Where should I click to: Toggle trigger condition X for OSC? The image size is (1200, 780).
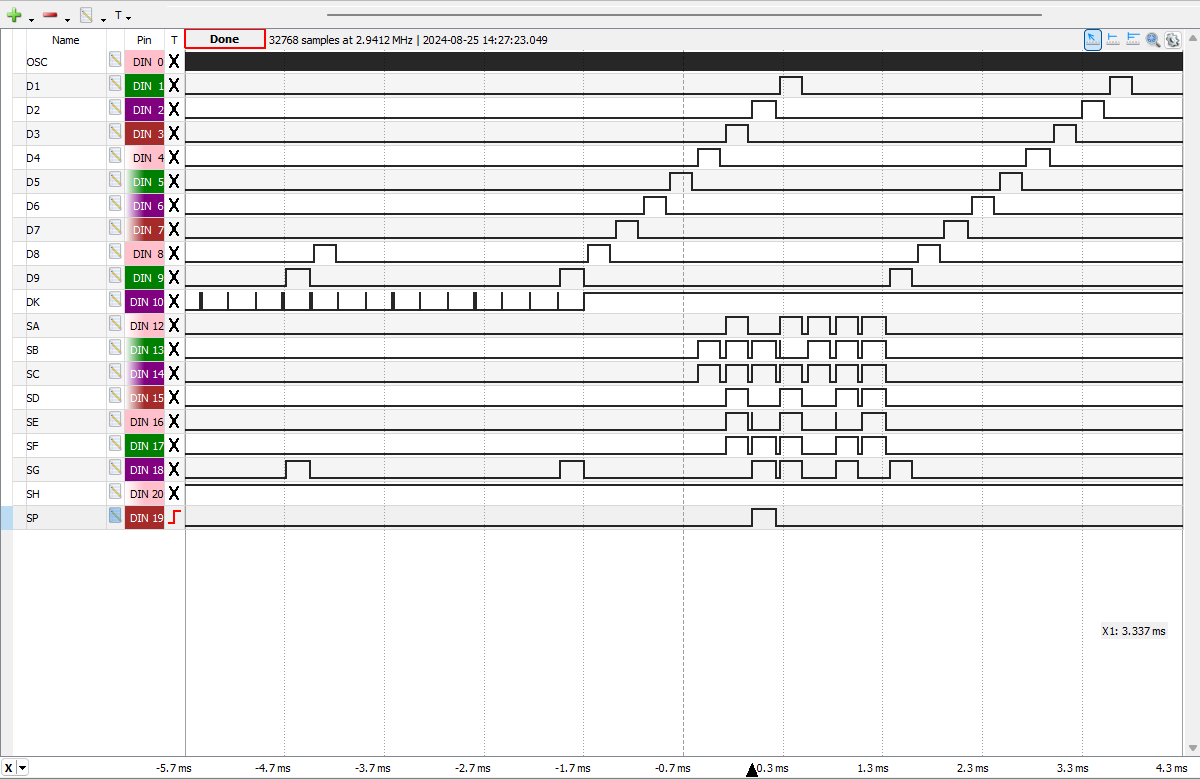[x=174, y=62]
